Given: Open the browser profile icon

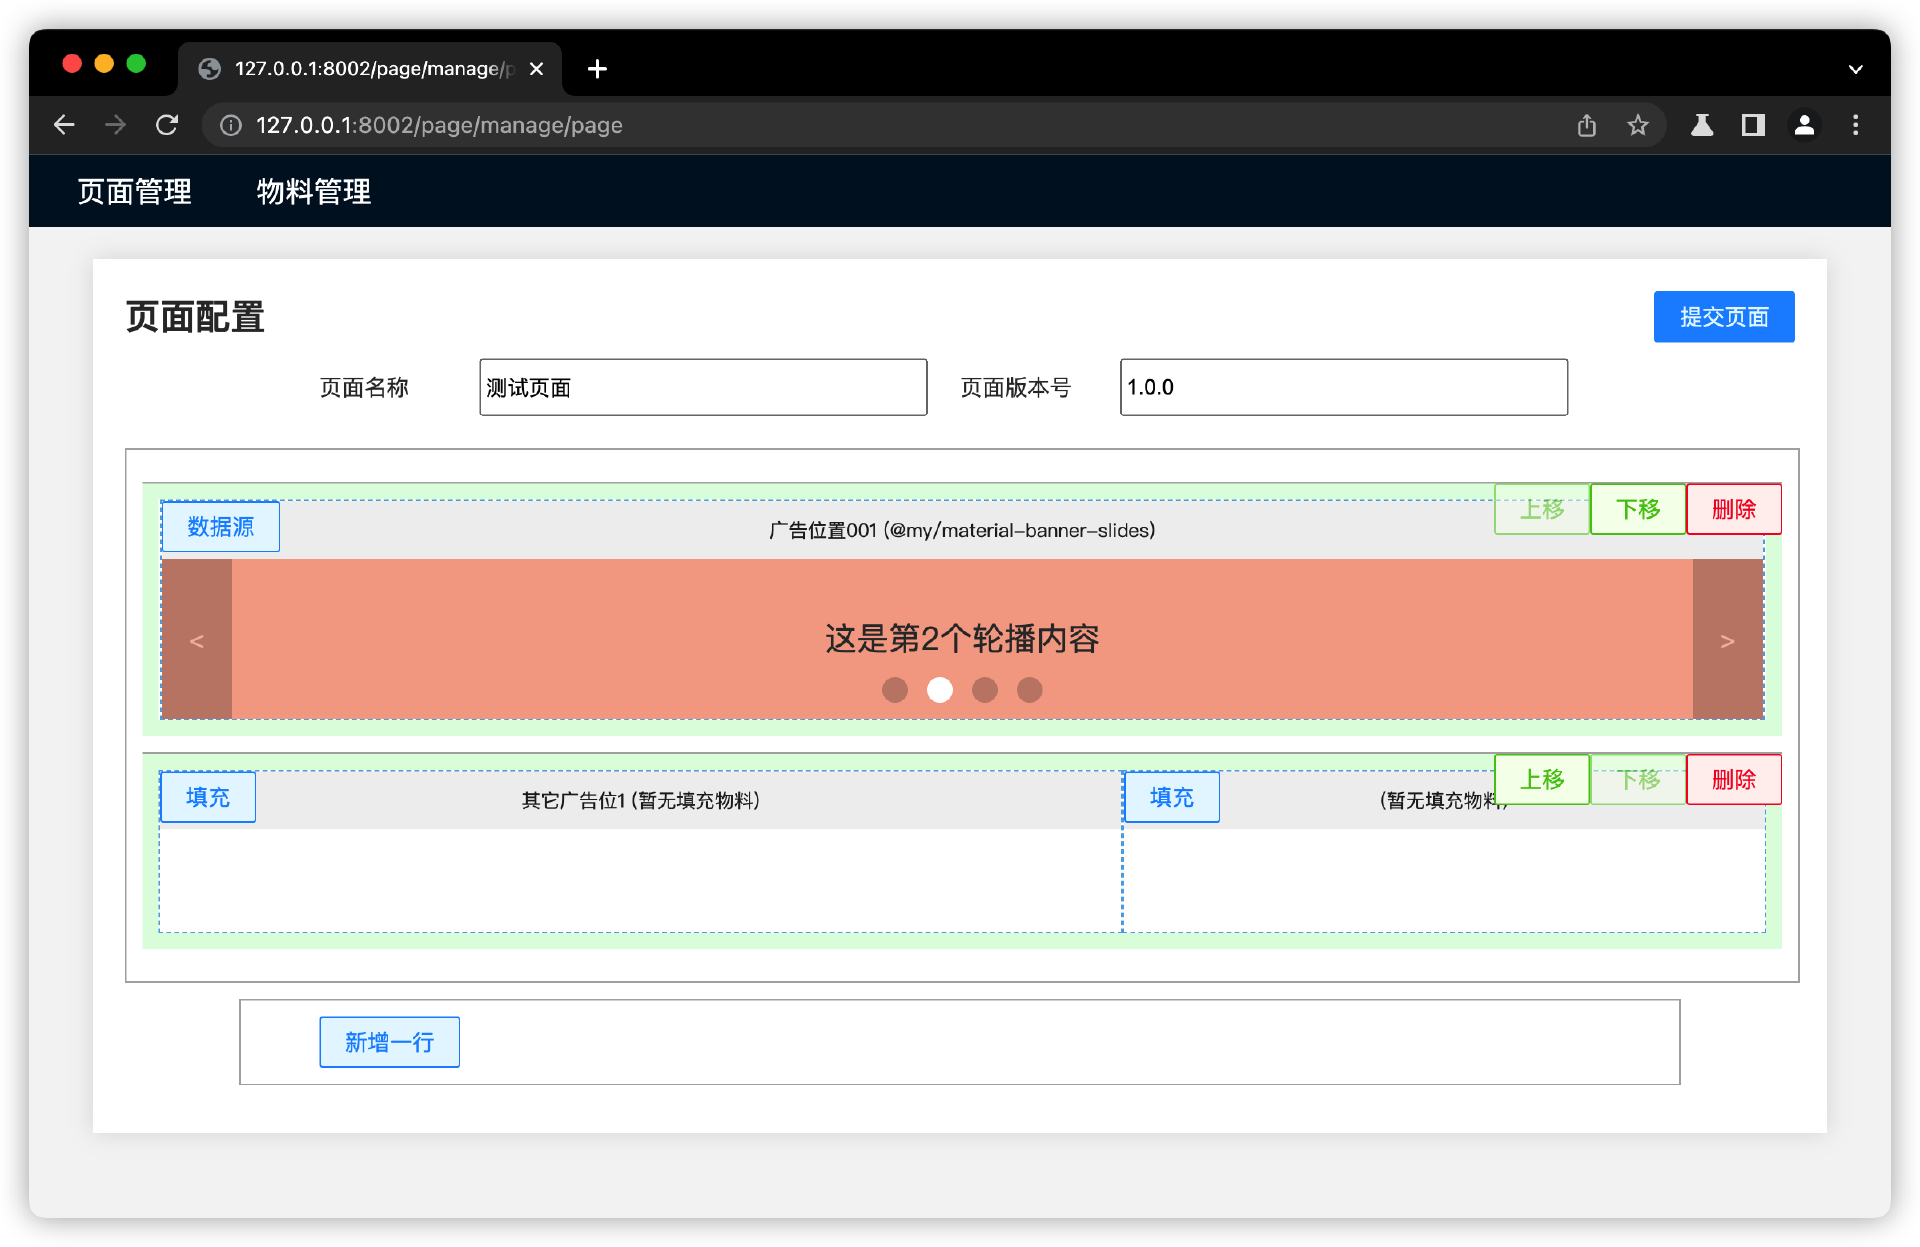Looking at the screenshot, I should [1804, 125].
